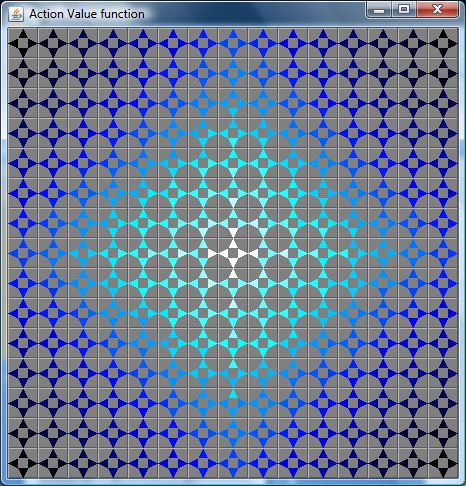
Task: Click the black left-pointing triangle in top-left corner state
Action: click(x=14, y=43)
